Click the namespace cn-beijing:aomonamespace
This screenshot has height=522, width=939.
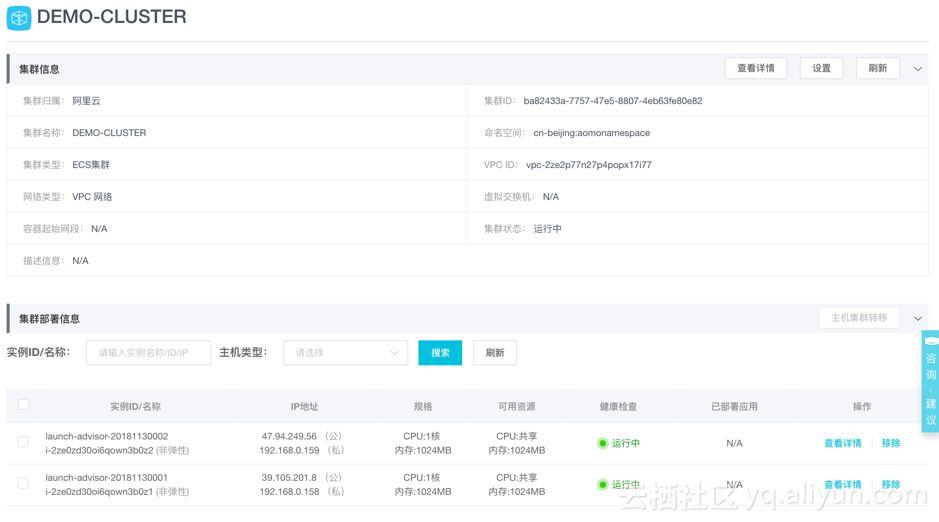click(x=592, y=133)
